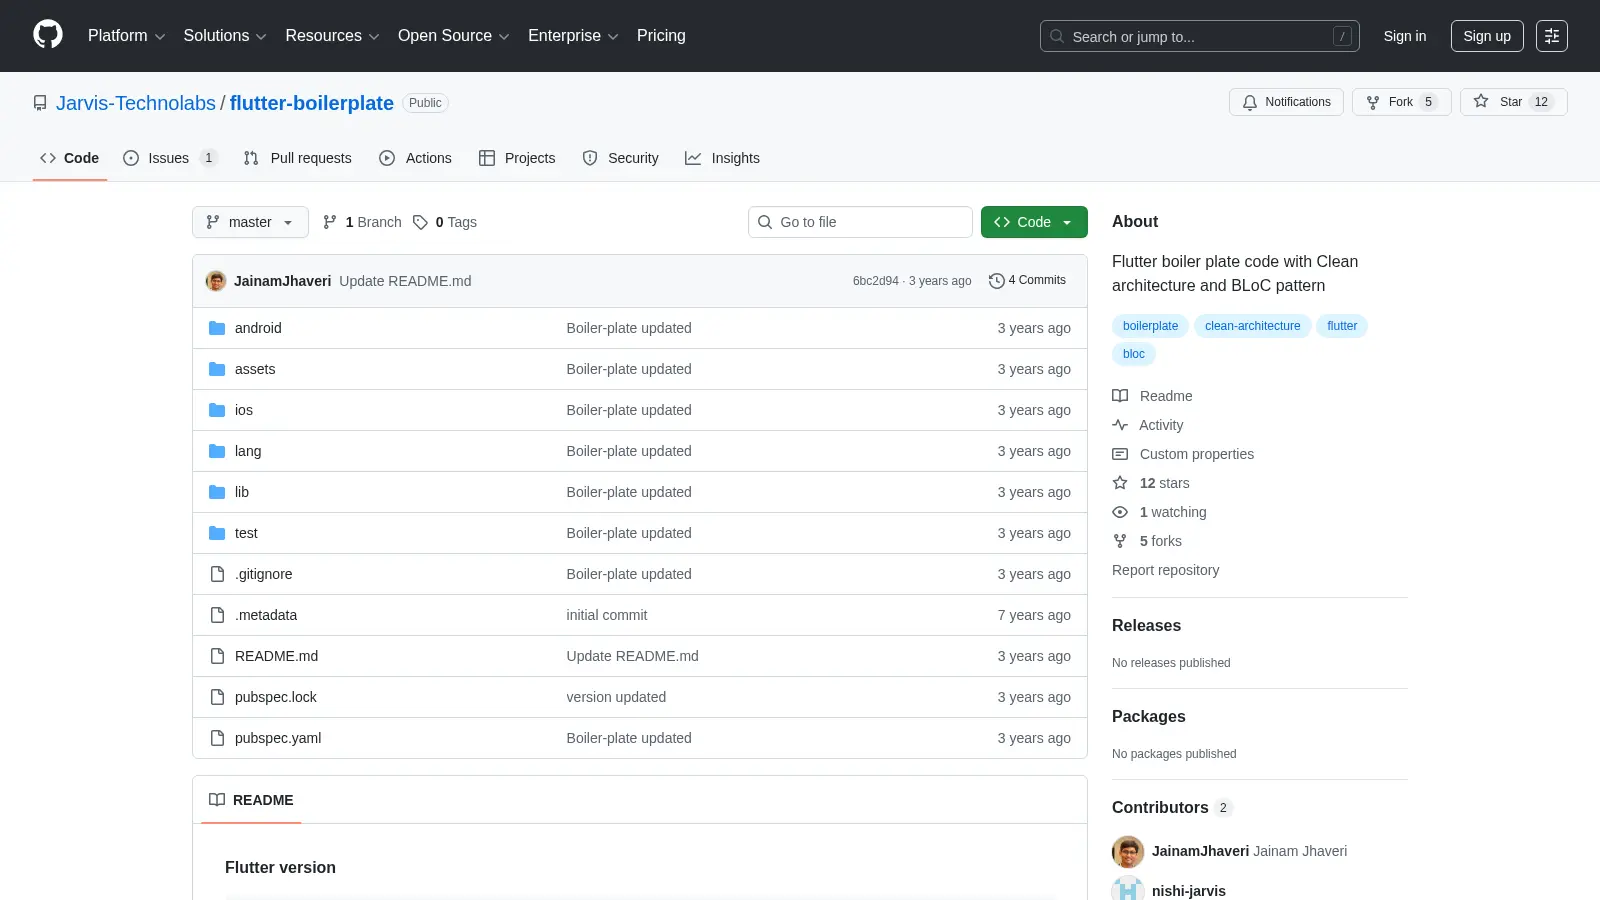This screenshot has height=900, width=1600.
Task: Switch to the Pull requests tab
Action: [x=297, y=158]
